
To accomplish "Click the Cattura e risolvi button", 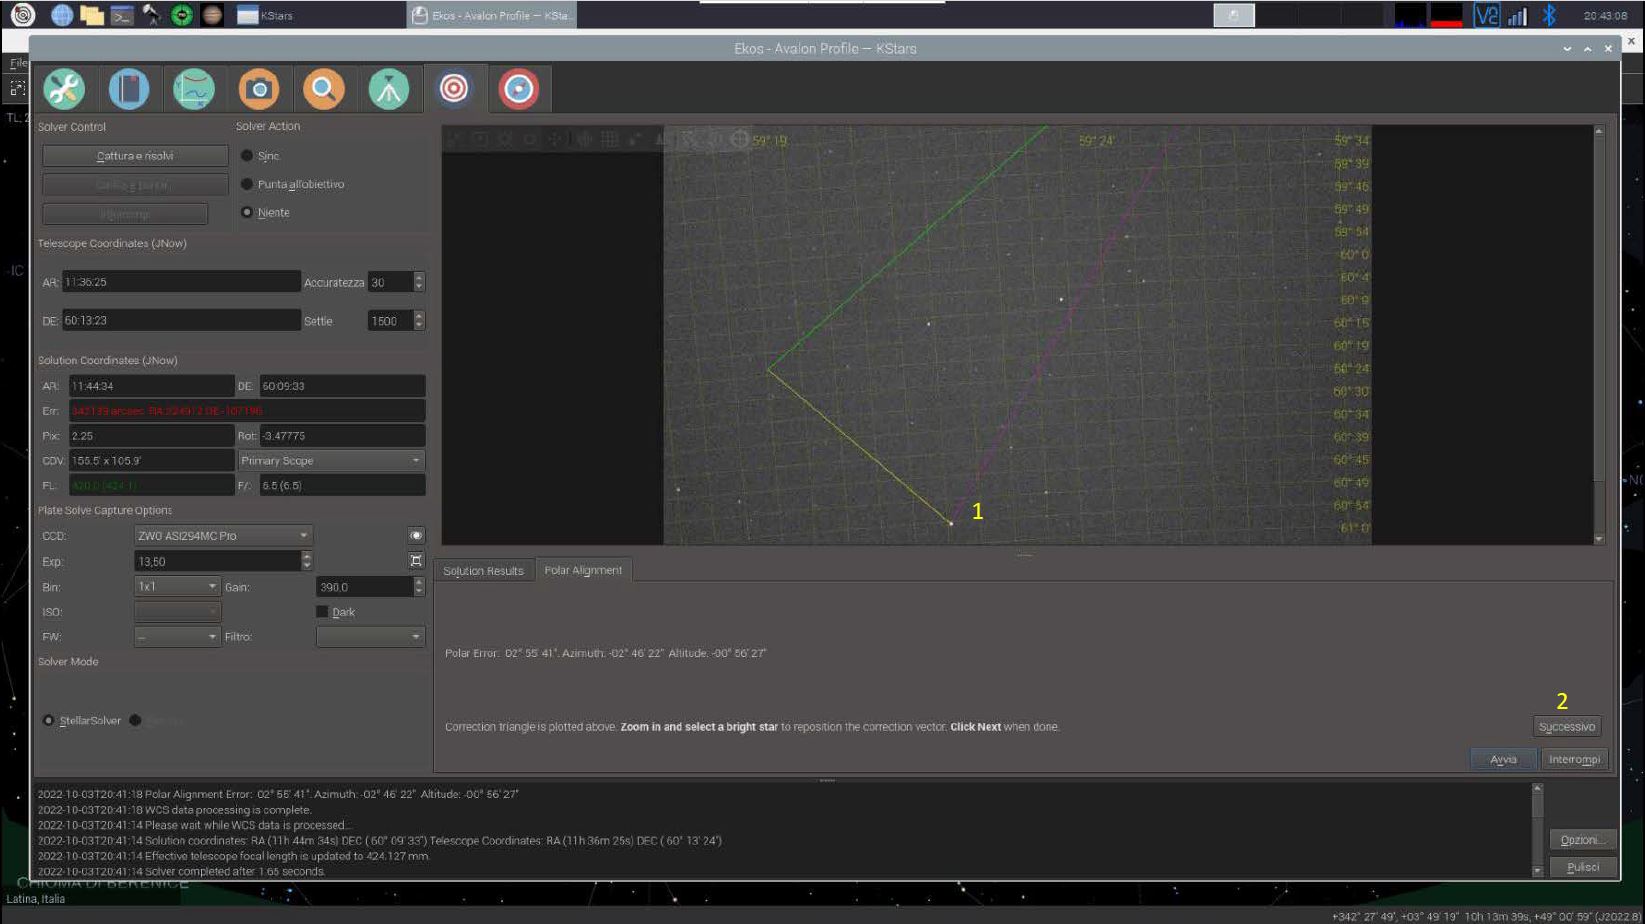I will [135, 156].
